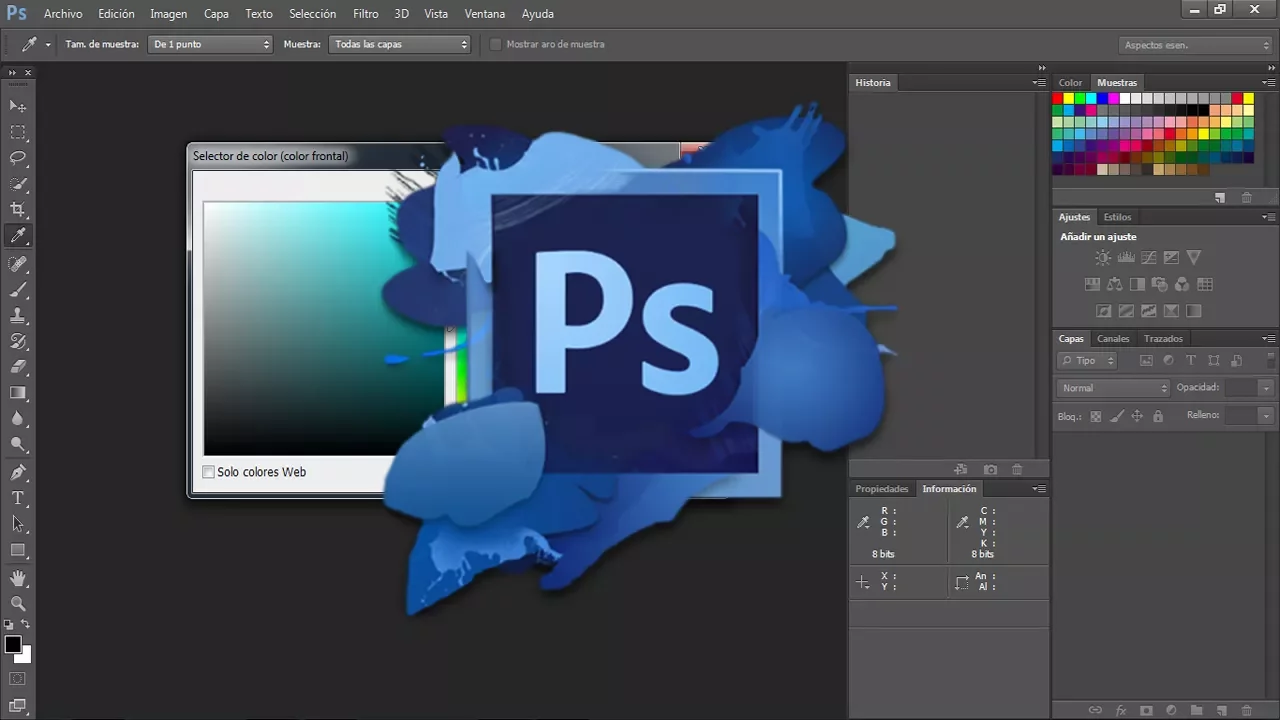Image resolution: width=1280 pixels, height=720 pixels.
Task: Click the camera snapshot icon in Historia
Action: click(990, 470)
